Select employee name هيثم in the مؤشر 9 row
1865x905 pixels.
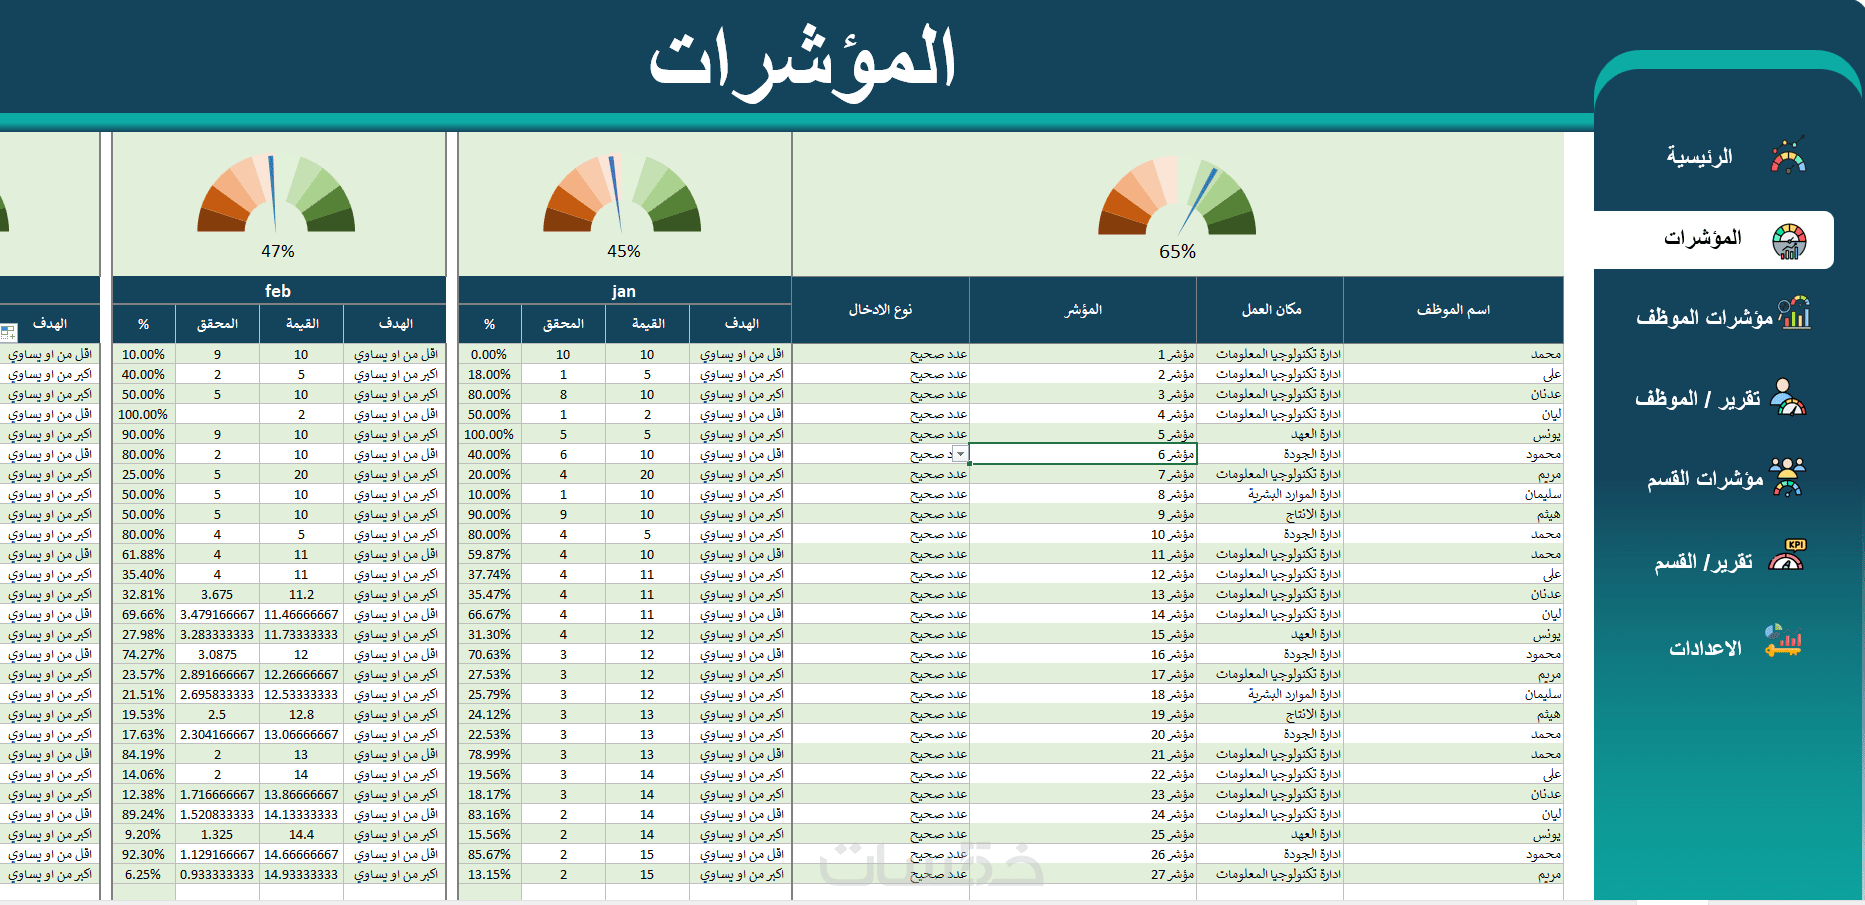(x=1453, y=514)
